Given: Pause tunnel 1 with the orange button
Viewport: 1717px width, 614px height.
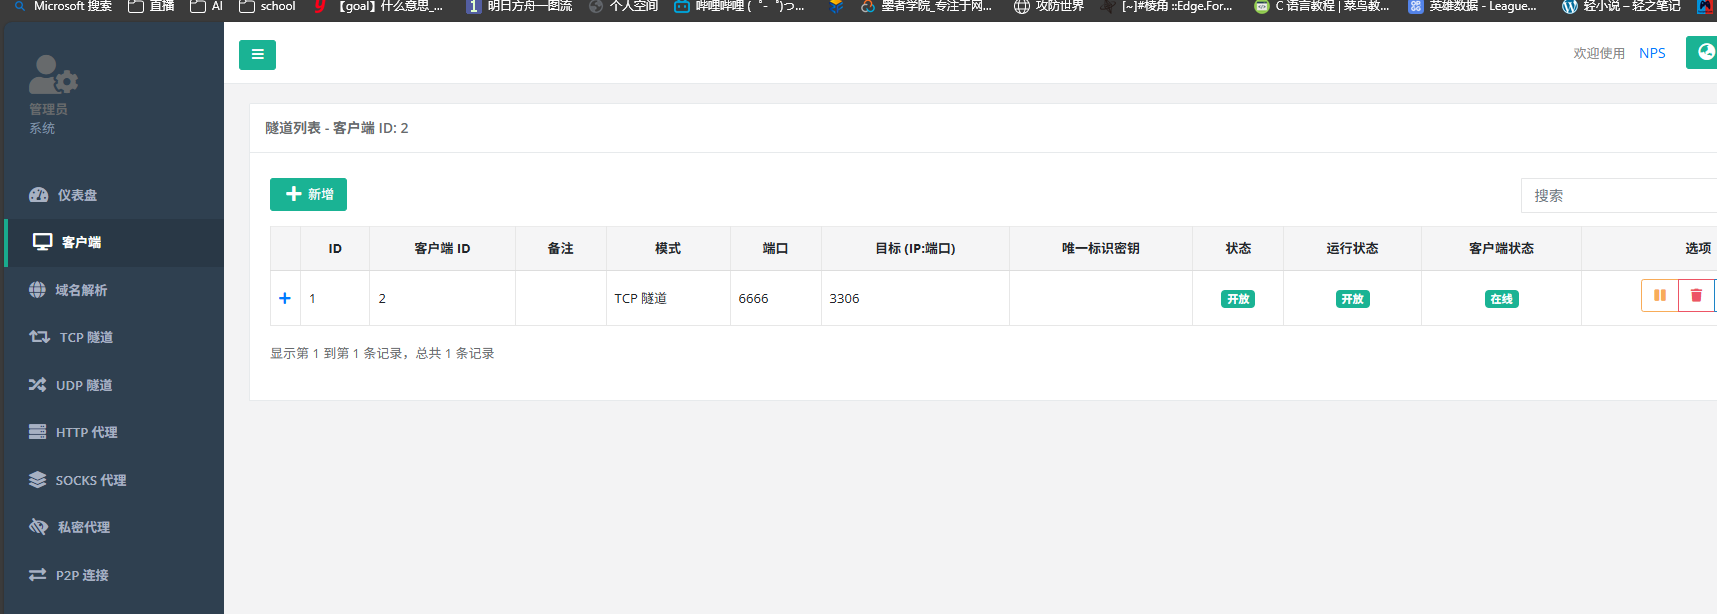Looking at the screenshot, I should (1660, 296).
